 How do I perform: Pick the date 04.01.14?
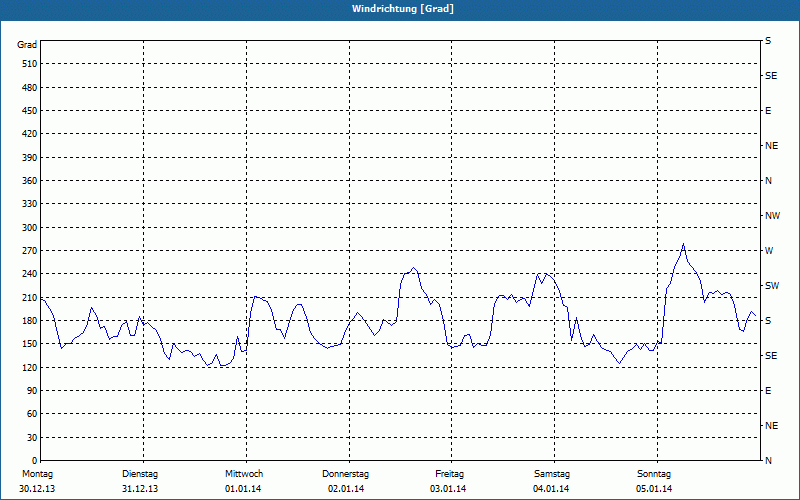[x=551, y=489]
